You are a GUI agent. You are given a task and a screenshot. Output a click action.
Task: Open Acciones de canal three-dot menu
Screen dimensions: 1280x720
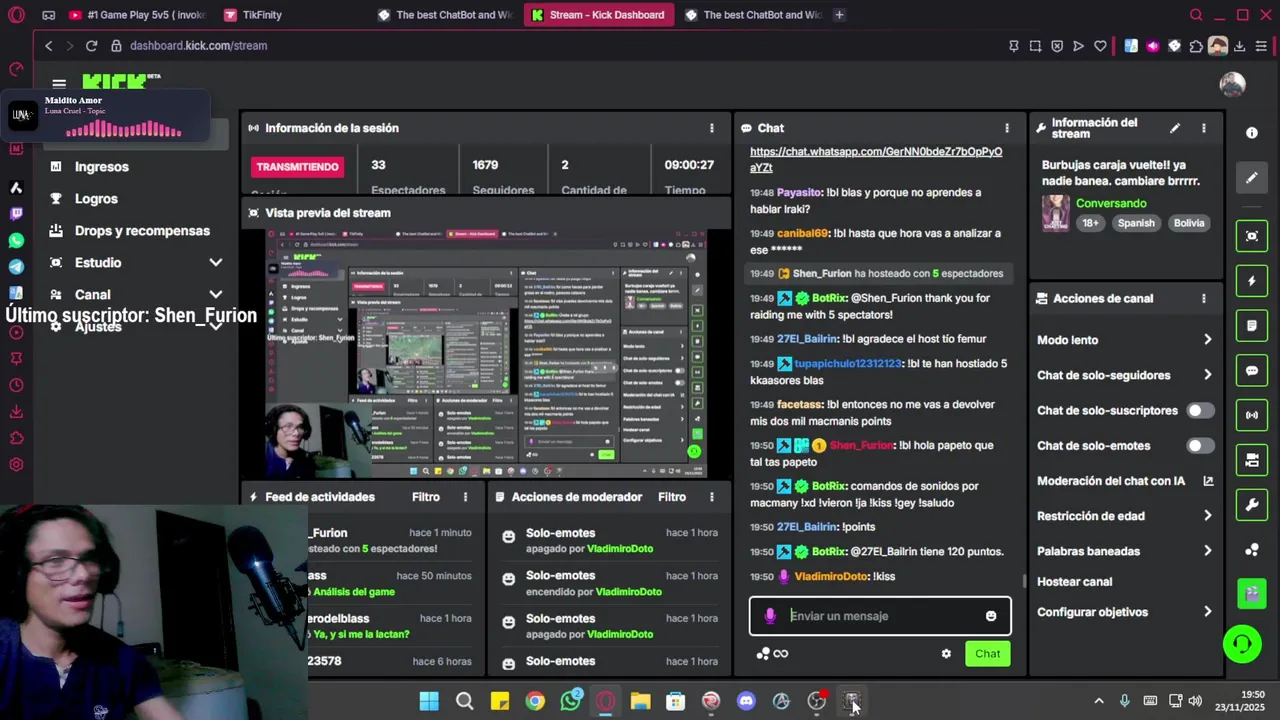coord(1203,298)
